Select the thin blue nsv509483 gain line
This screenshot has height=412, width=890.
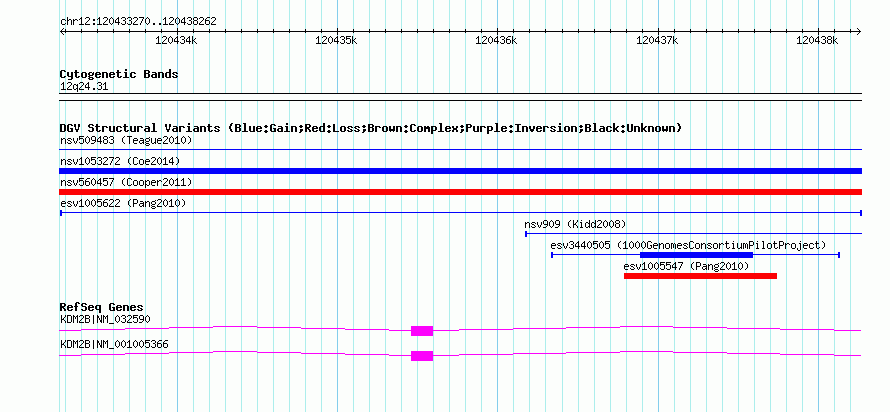460,149
